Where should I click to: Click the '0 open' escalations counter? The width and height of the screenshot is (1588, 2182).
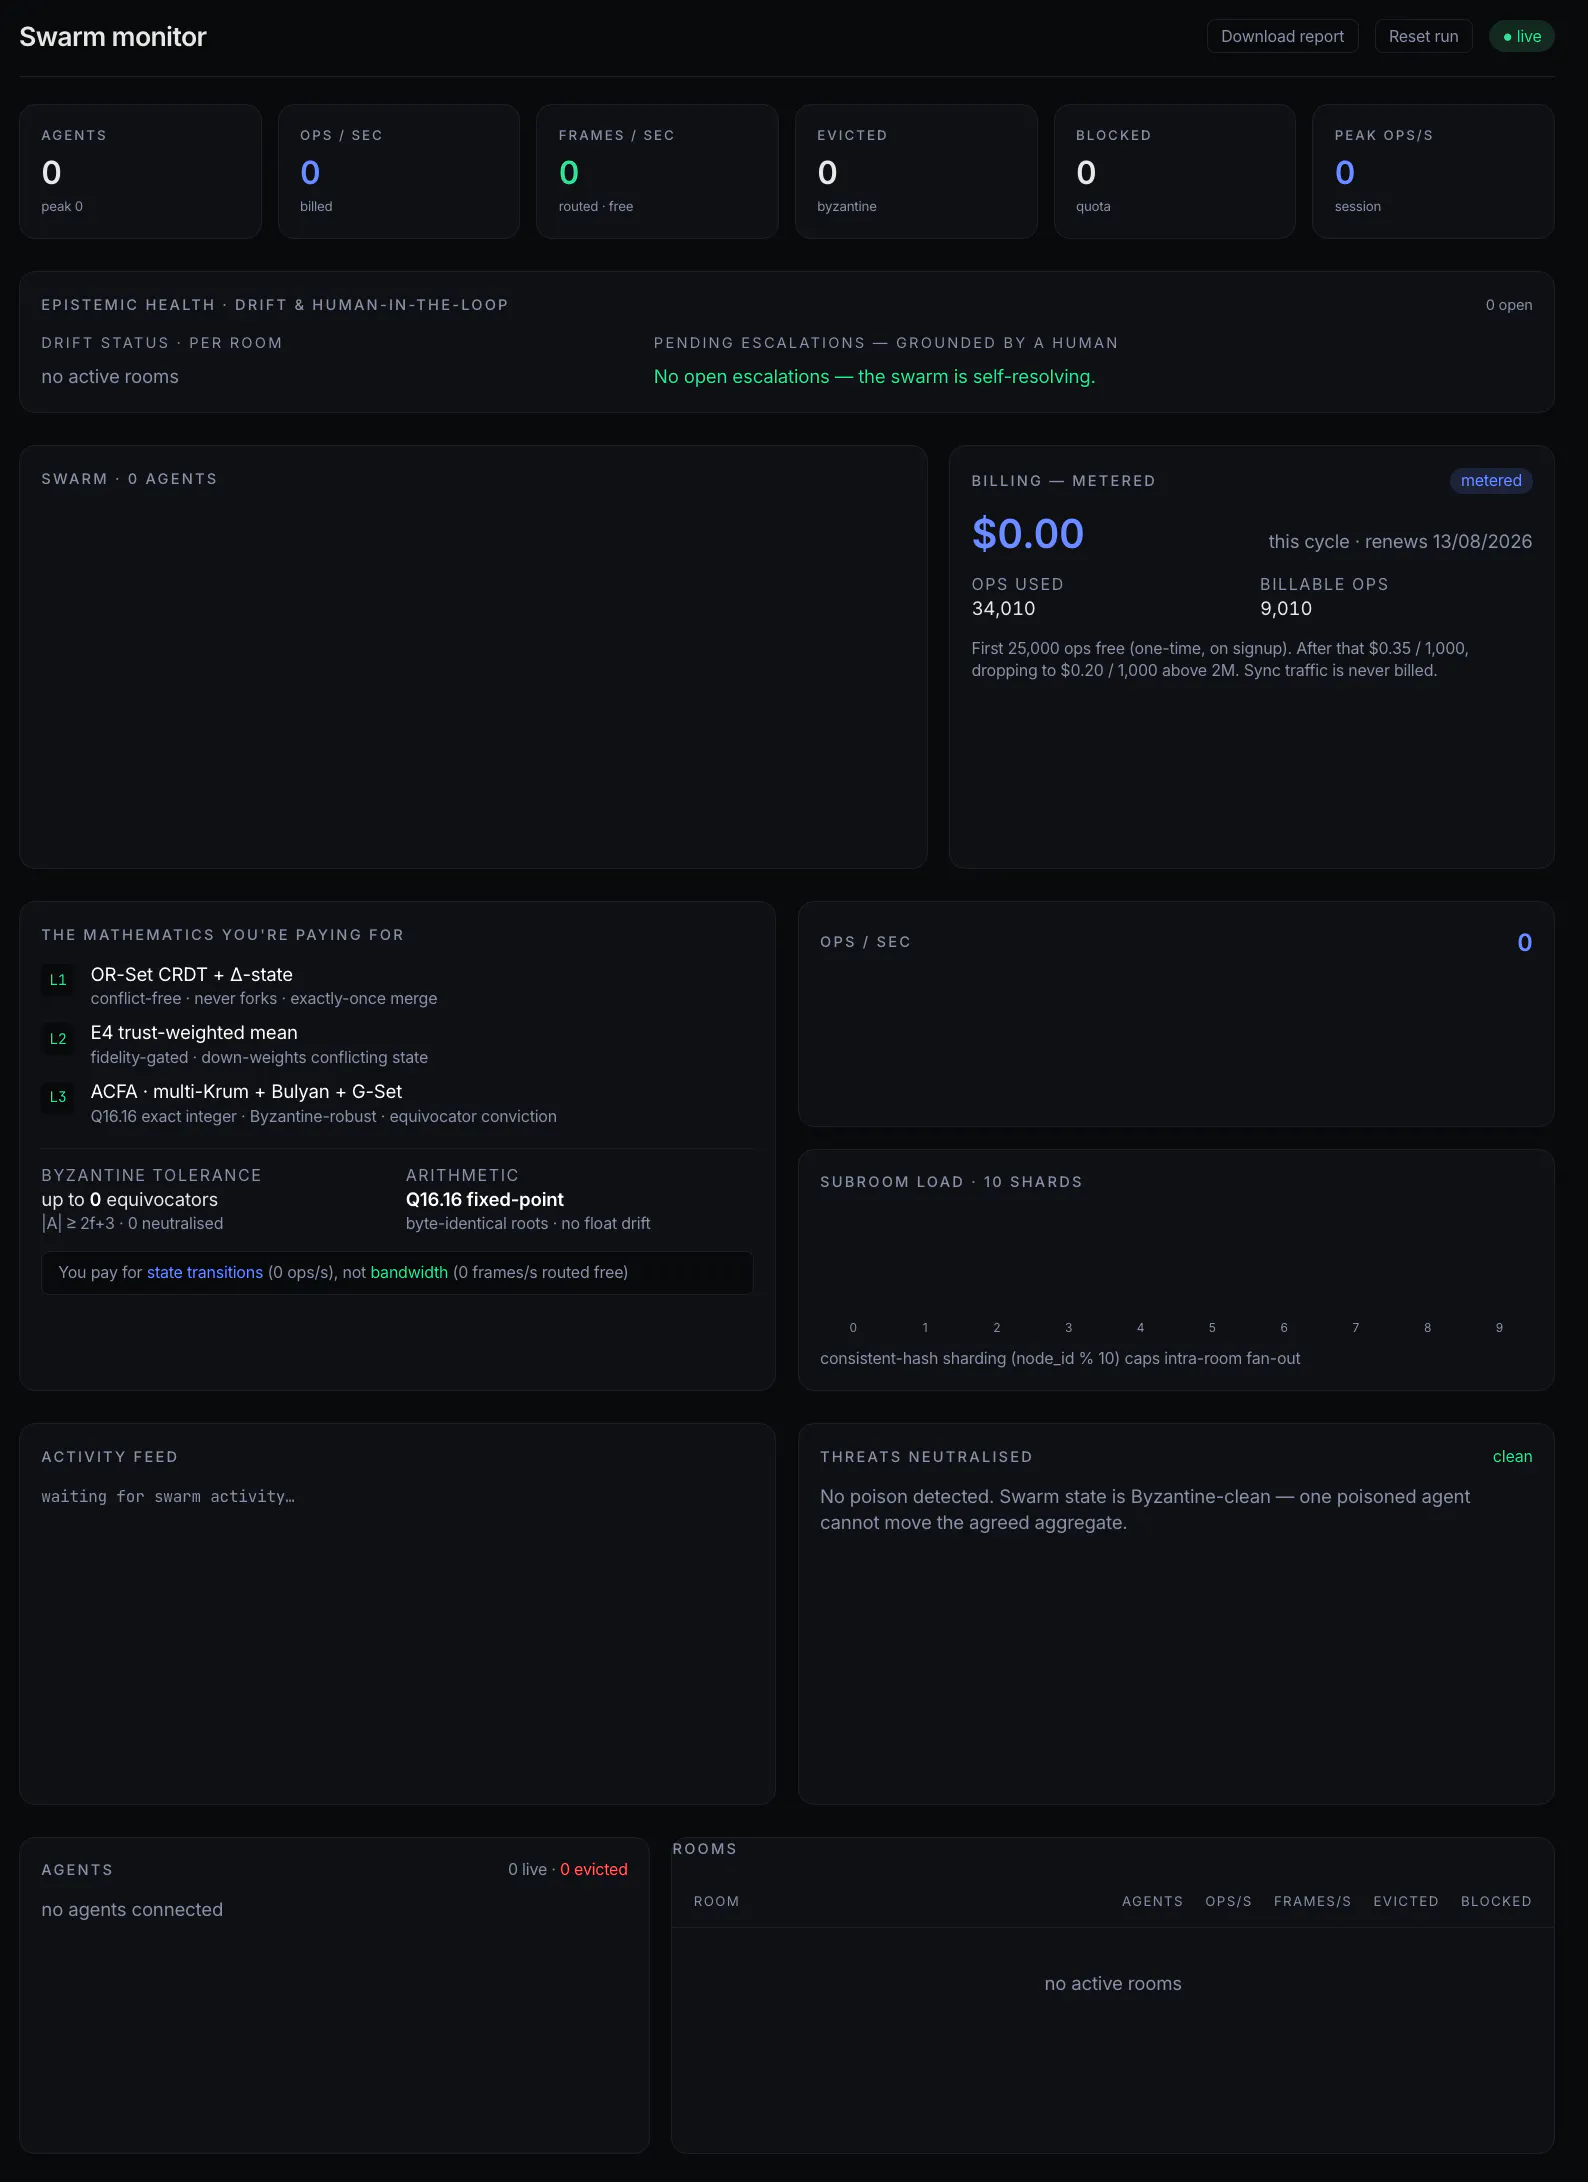[1508, 305]
